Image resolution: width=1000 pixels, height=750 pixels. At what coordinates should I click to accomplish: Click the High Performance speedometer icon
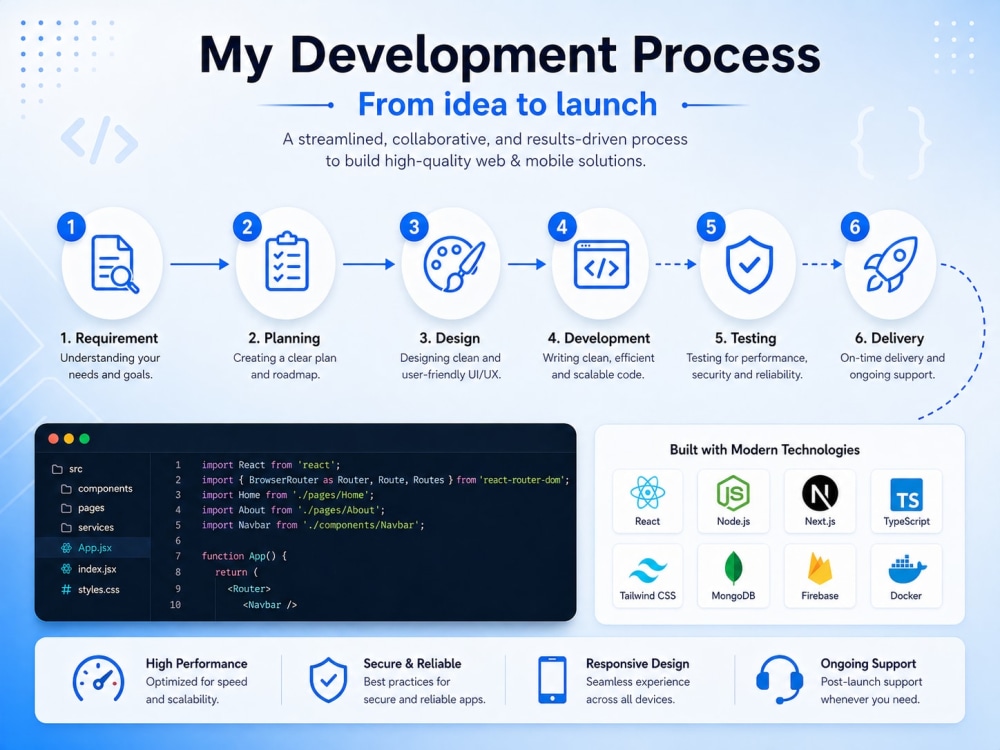click(x=98, y=679)
